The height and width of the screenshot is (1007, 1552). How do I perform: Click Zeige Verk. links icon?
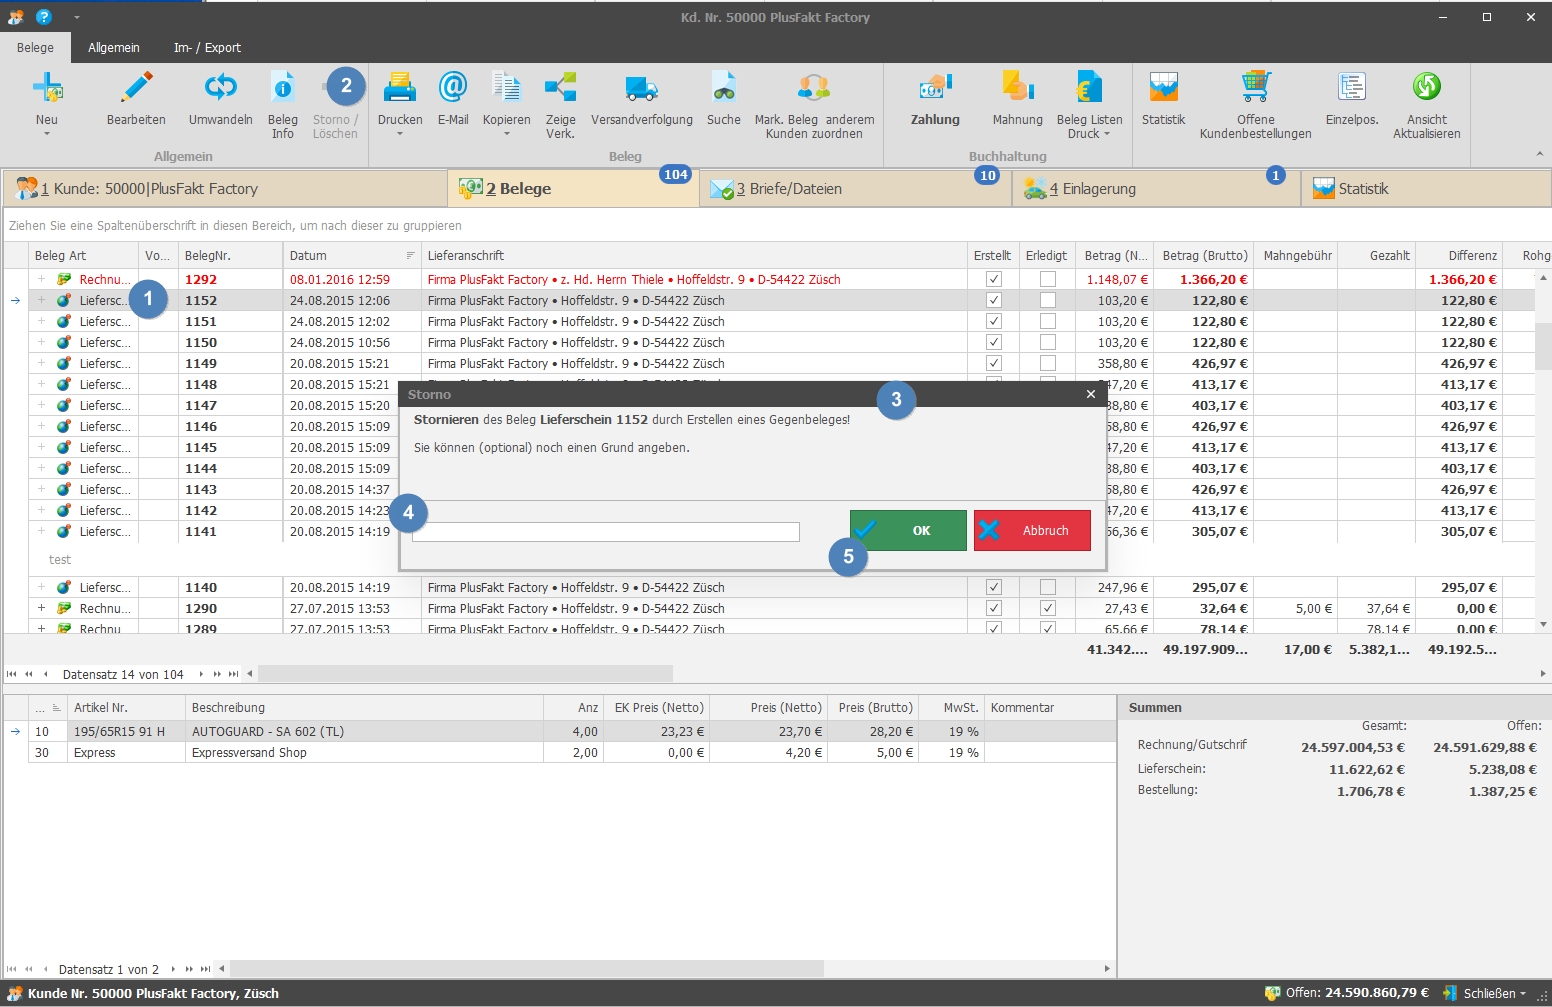point(560,88)
